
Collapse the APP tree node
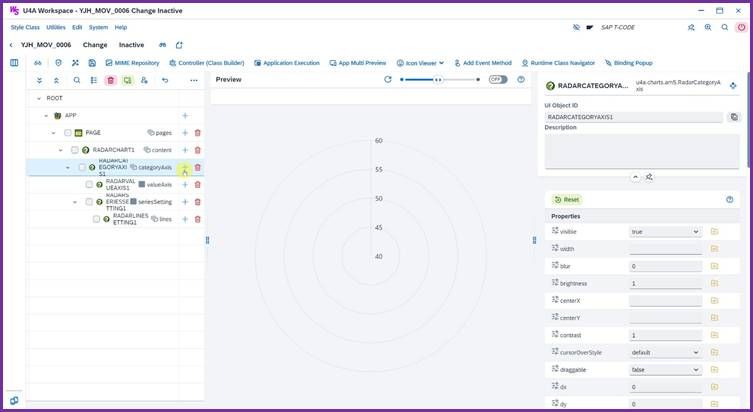[46, 116]
